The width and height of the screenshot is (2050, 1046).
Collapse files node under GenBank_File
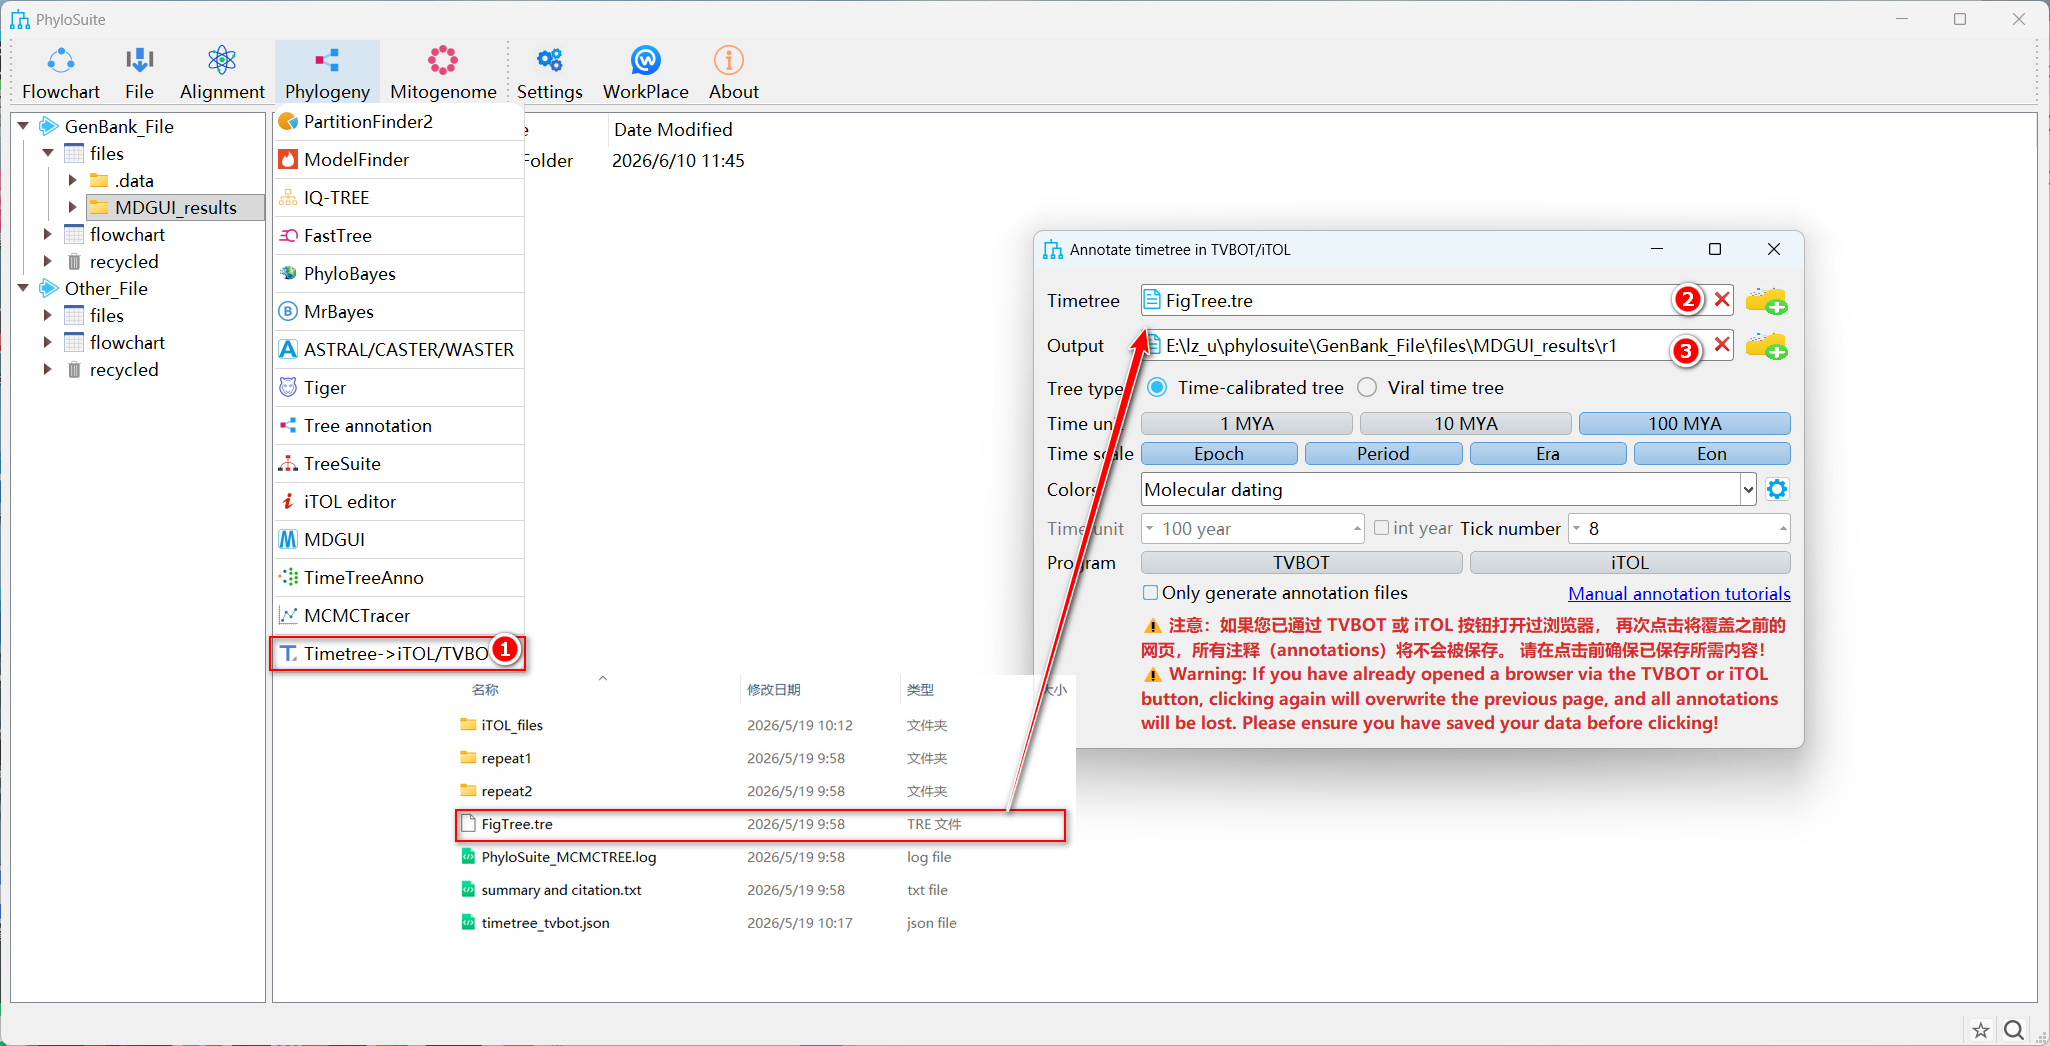48,153
